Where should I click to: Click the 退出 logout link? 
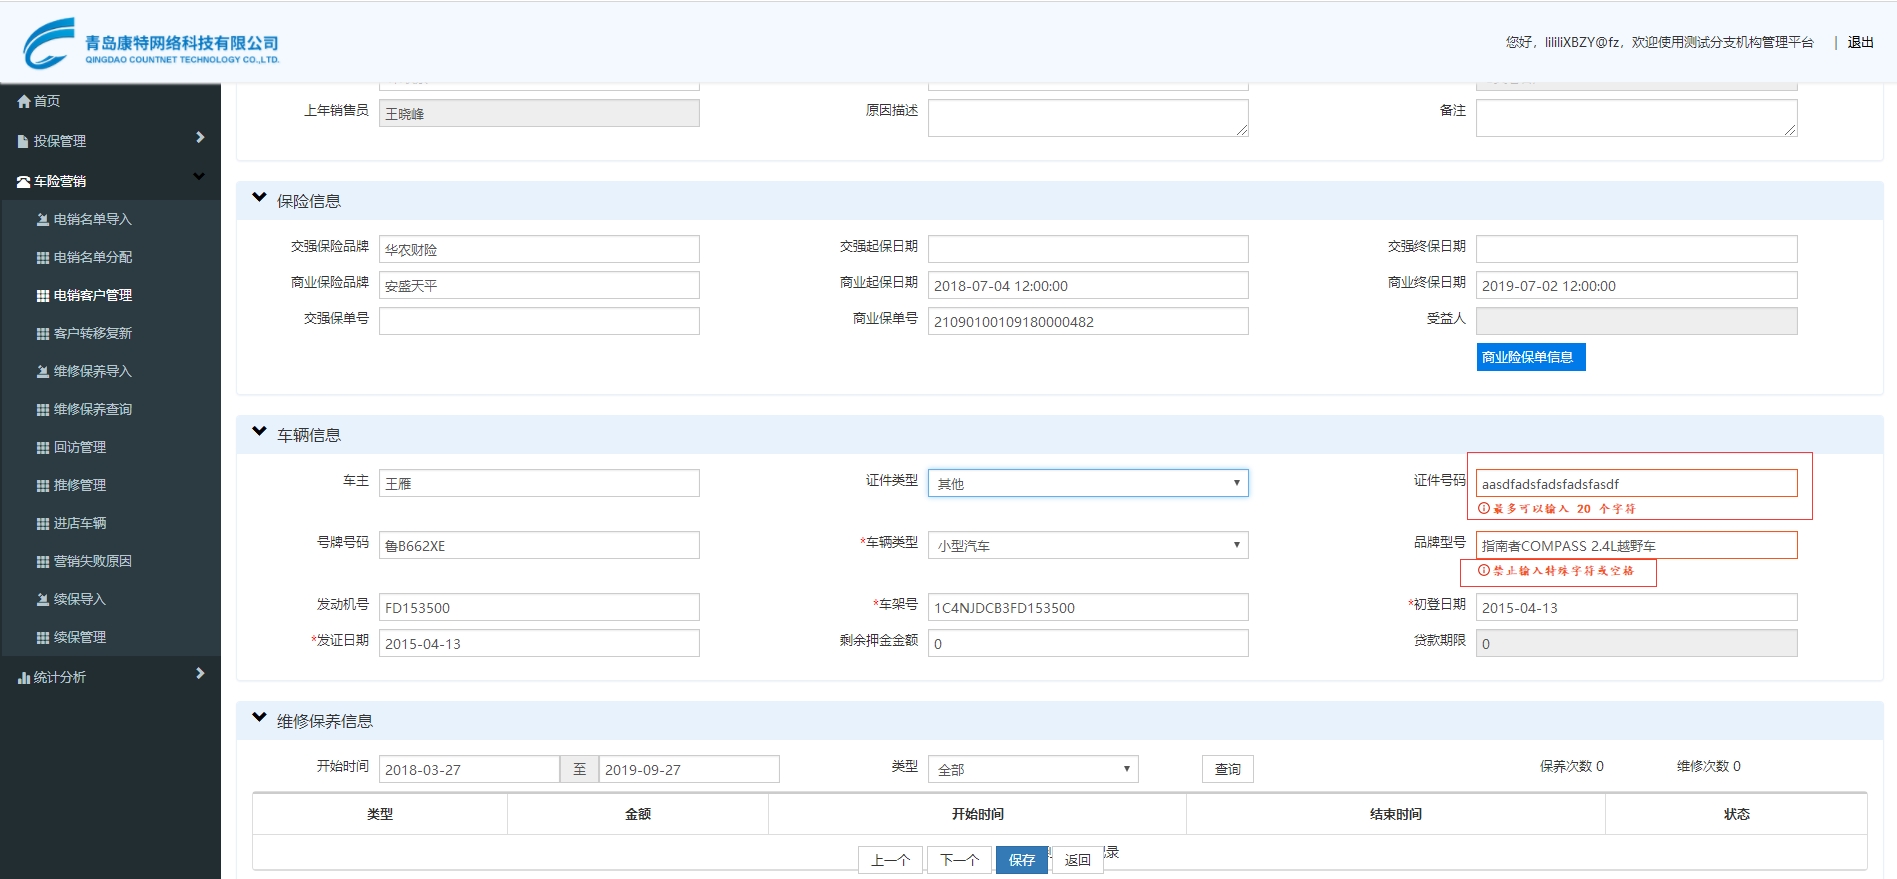pyautogui.click(x=1860, y=42)
